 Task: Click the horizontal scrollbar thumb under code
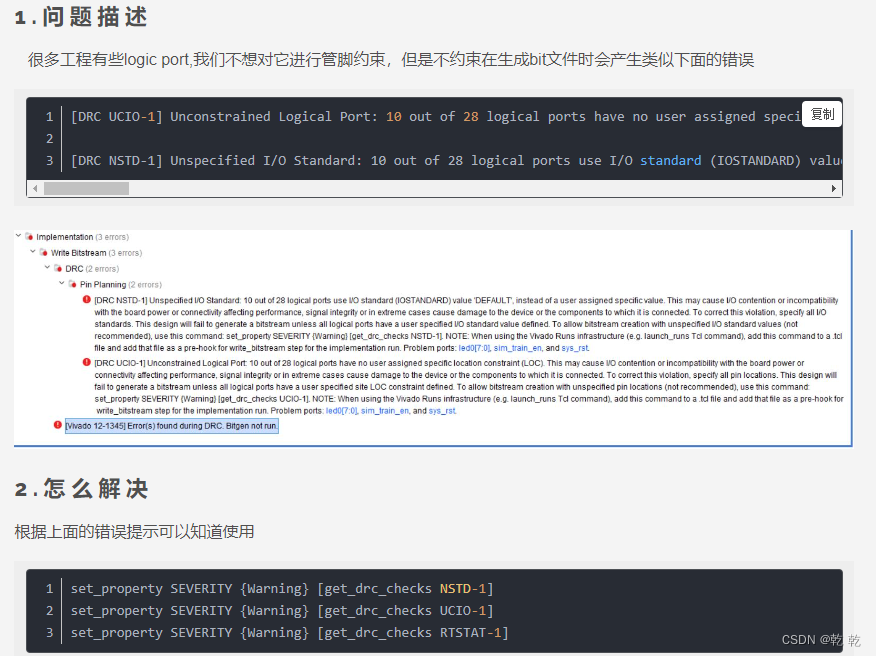tap(87, 189)
